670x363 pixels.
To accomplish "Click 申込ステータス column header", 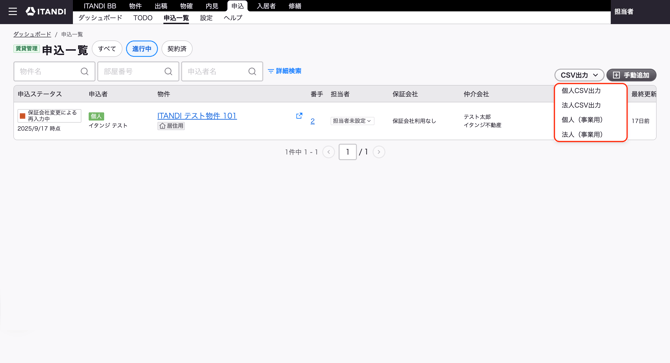I will pos(40,94).
